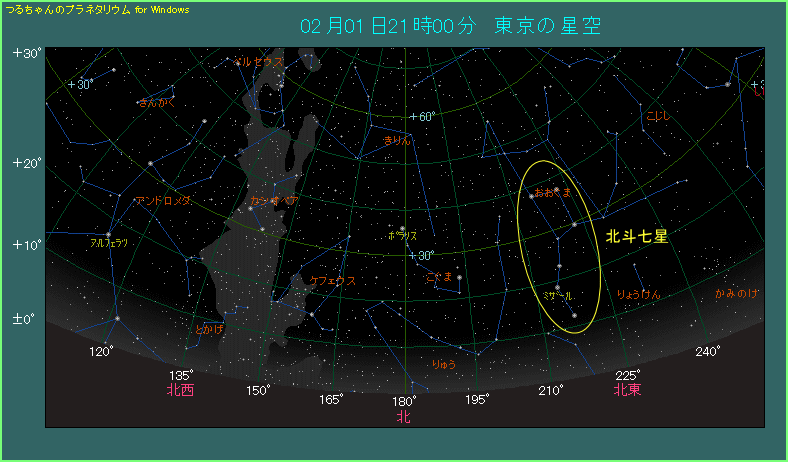Click the 北西 direction marker
This screenshot has width=788, height=462.
click(181, 390)
